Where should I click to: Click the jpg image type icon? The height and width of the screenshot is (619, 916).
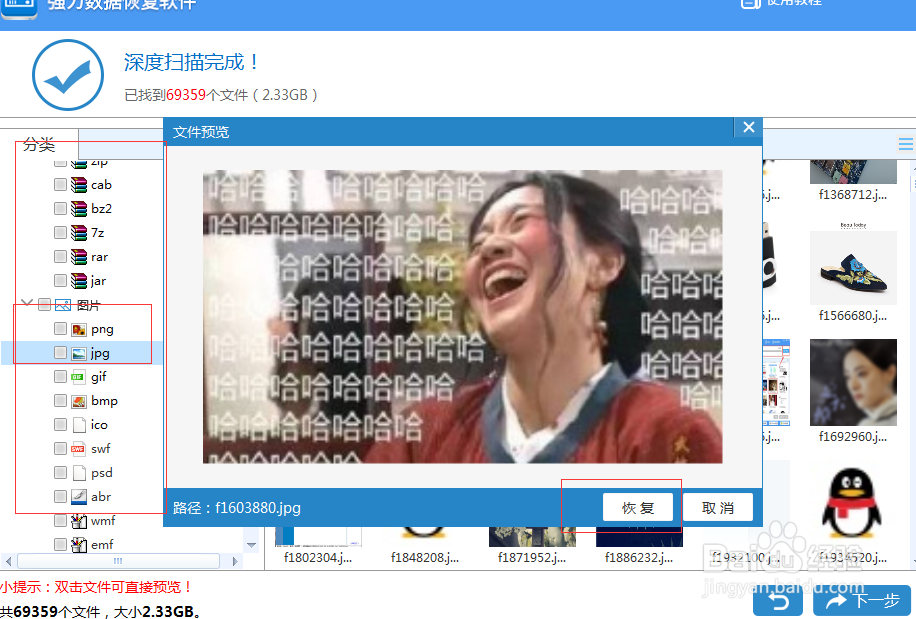[79, 353]
